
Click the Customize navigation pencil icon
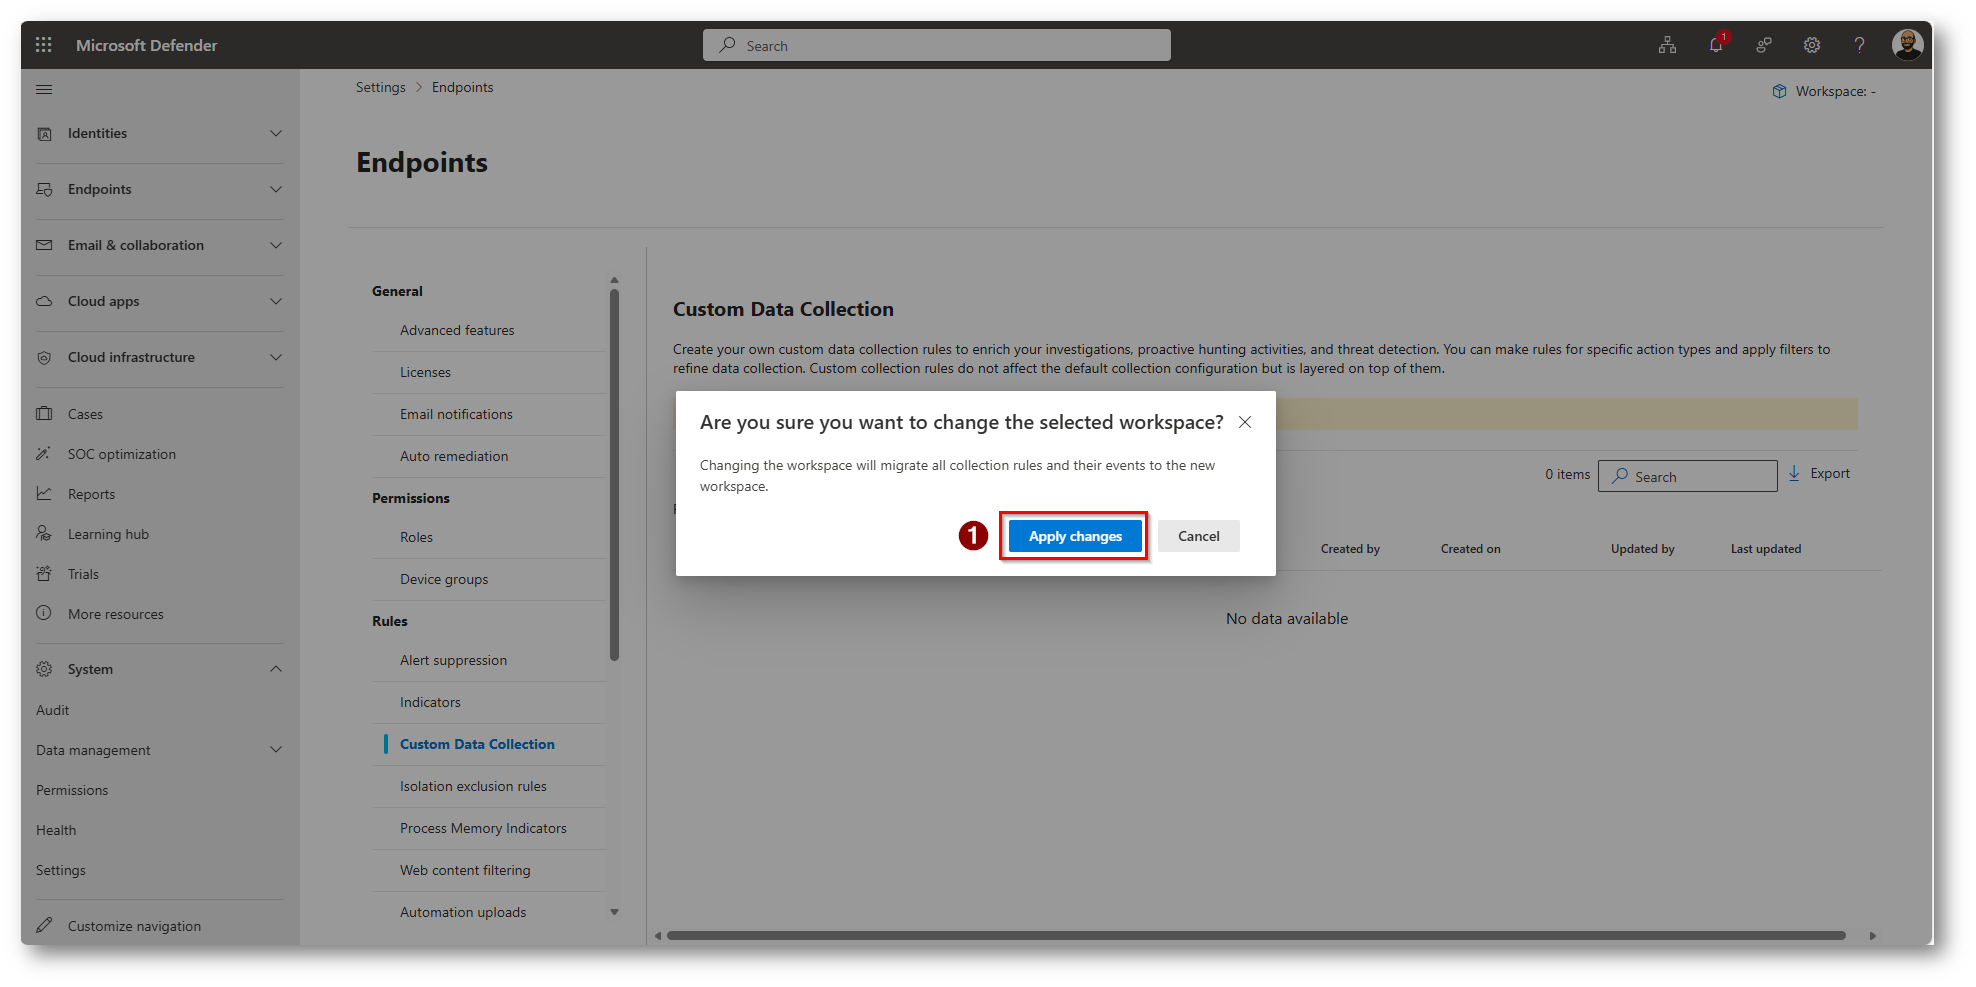44,926
